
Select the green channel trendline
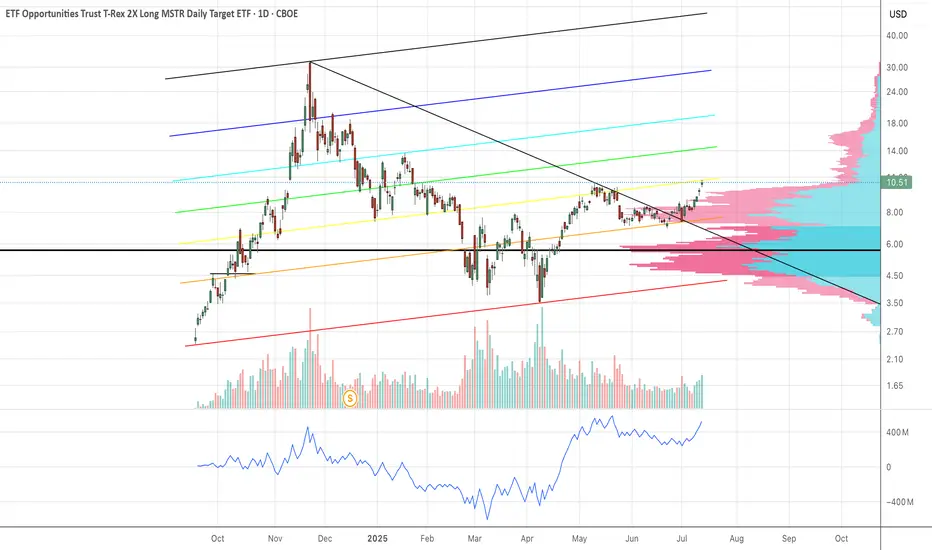coord(446,180)
